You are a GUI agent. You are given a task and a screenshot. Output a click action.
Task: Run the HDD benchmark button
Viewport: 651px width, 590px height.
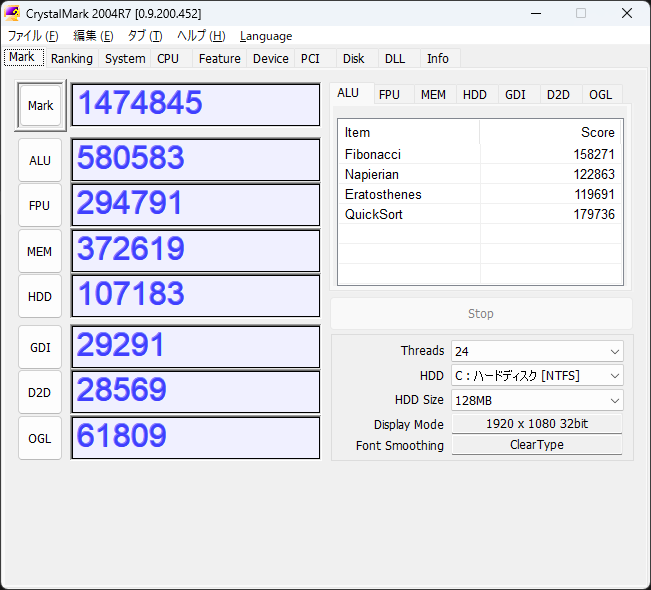[40, 296]
